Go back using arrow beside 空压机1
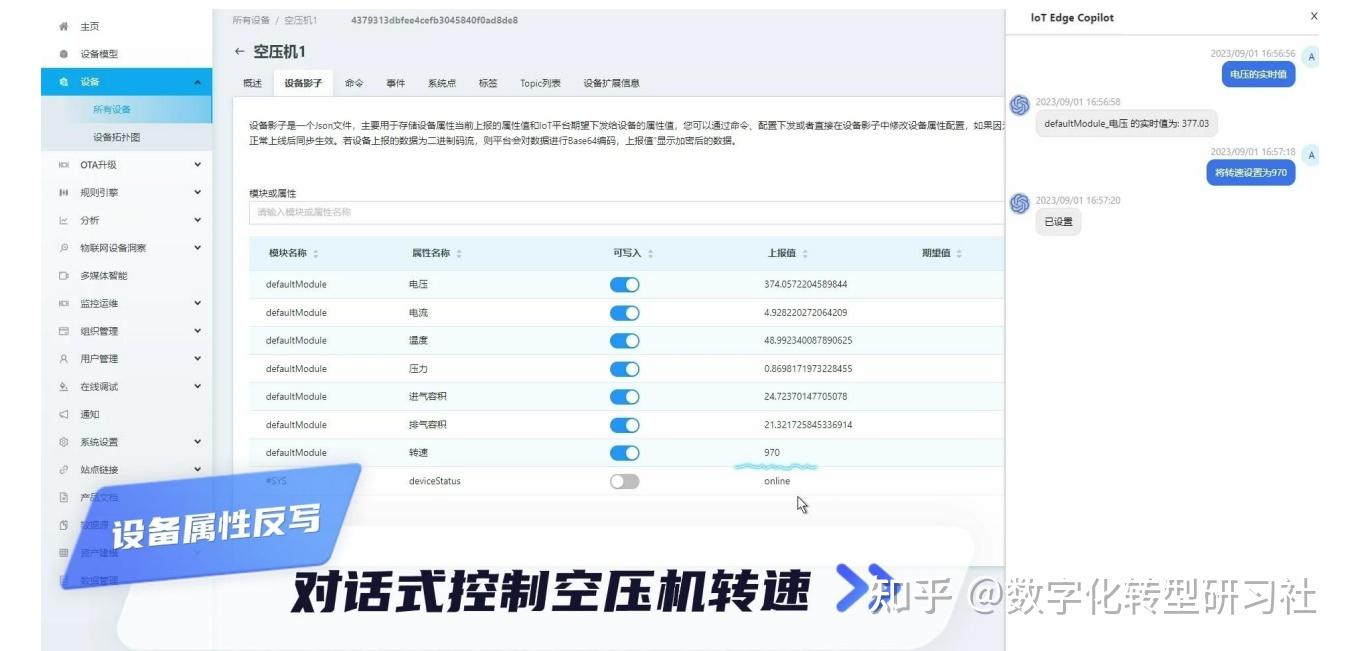1351x651 pixels. point(239,51)
